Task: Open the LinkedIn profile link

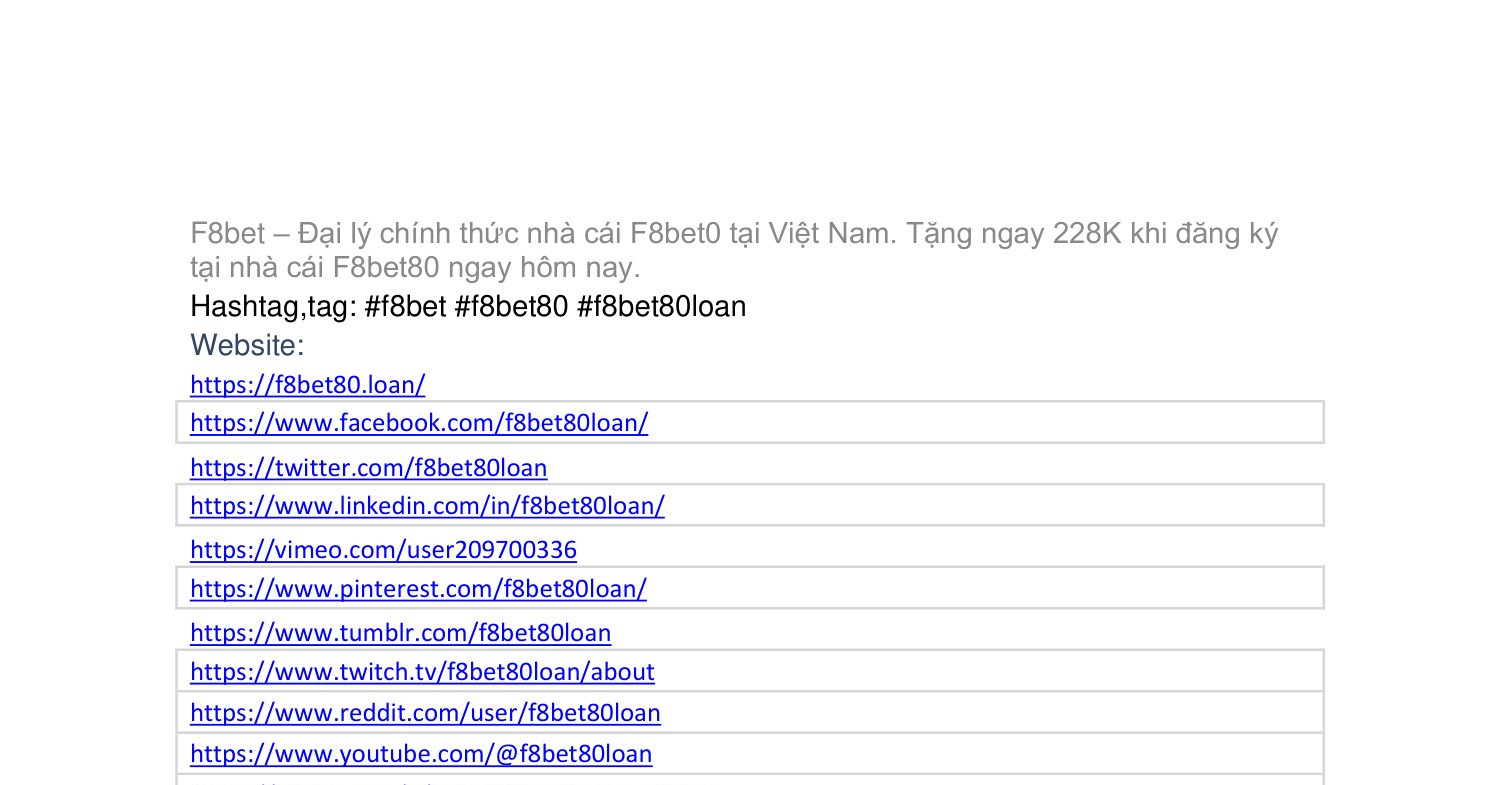Action: pyautogui.click(x=427, y=506)
